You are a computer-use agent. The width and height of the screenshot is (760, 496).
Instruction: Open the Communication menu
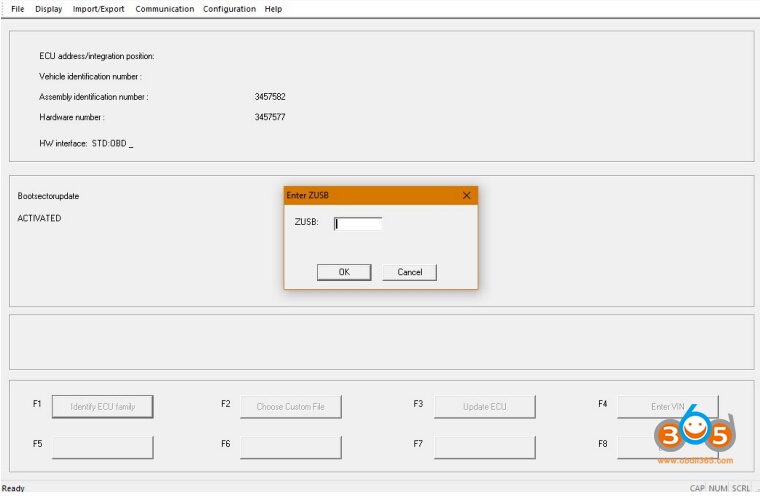point(164,9)
